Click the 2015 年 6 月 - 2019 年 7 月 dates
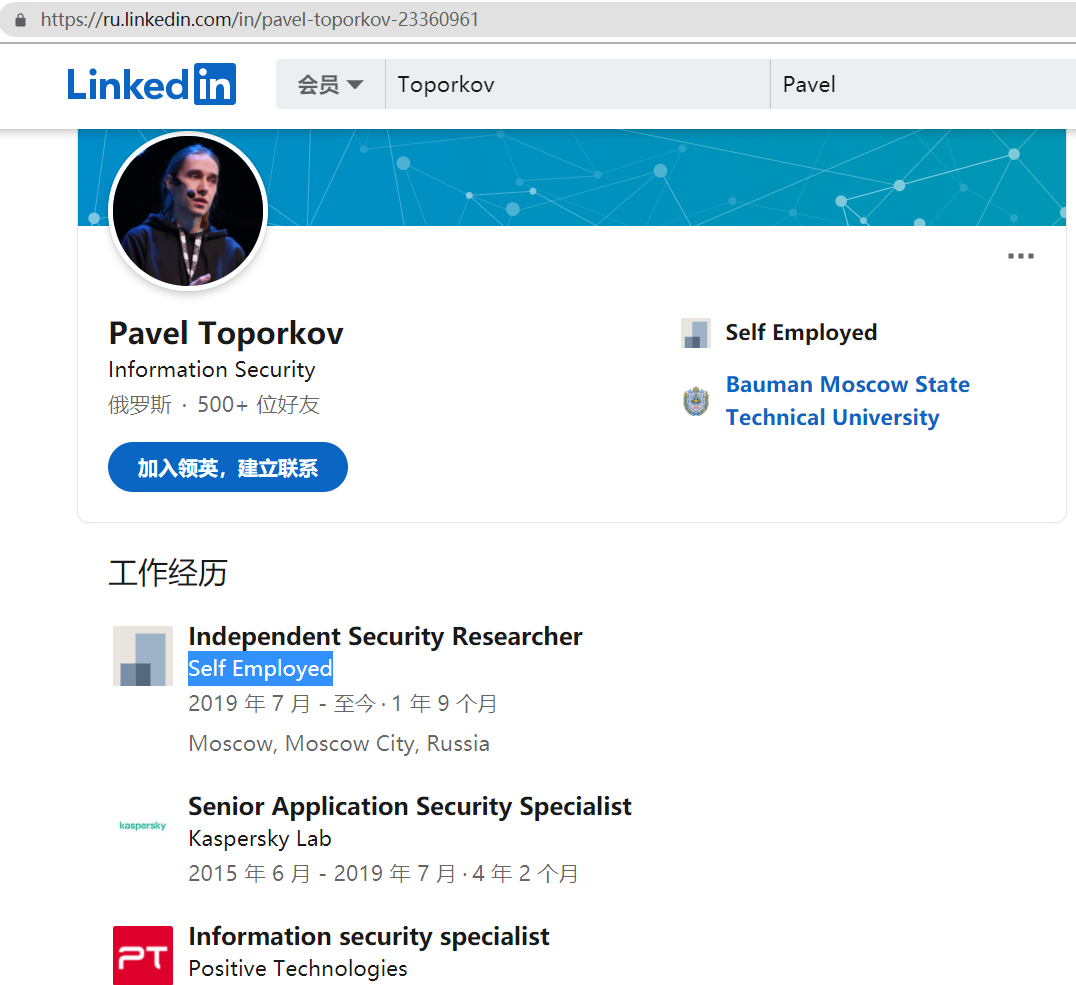 [383, 874]
